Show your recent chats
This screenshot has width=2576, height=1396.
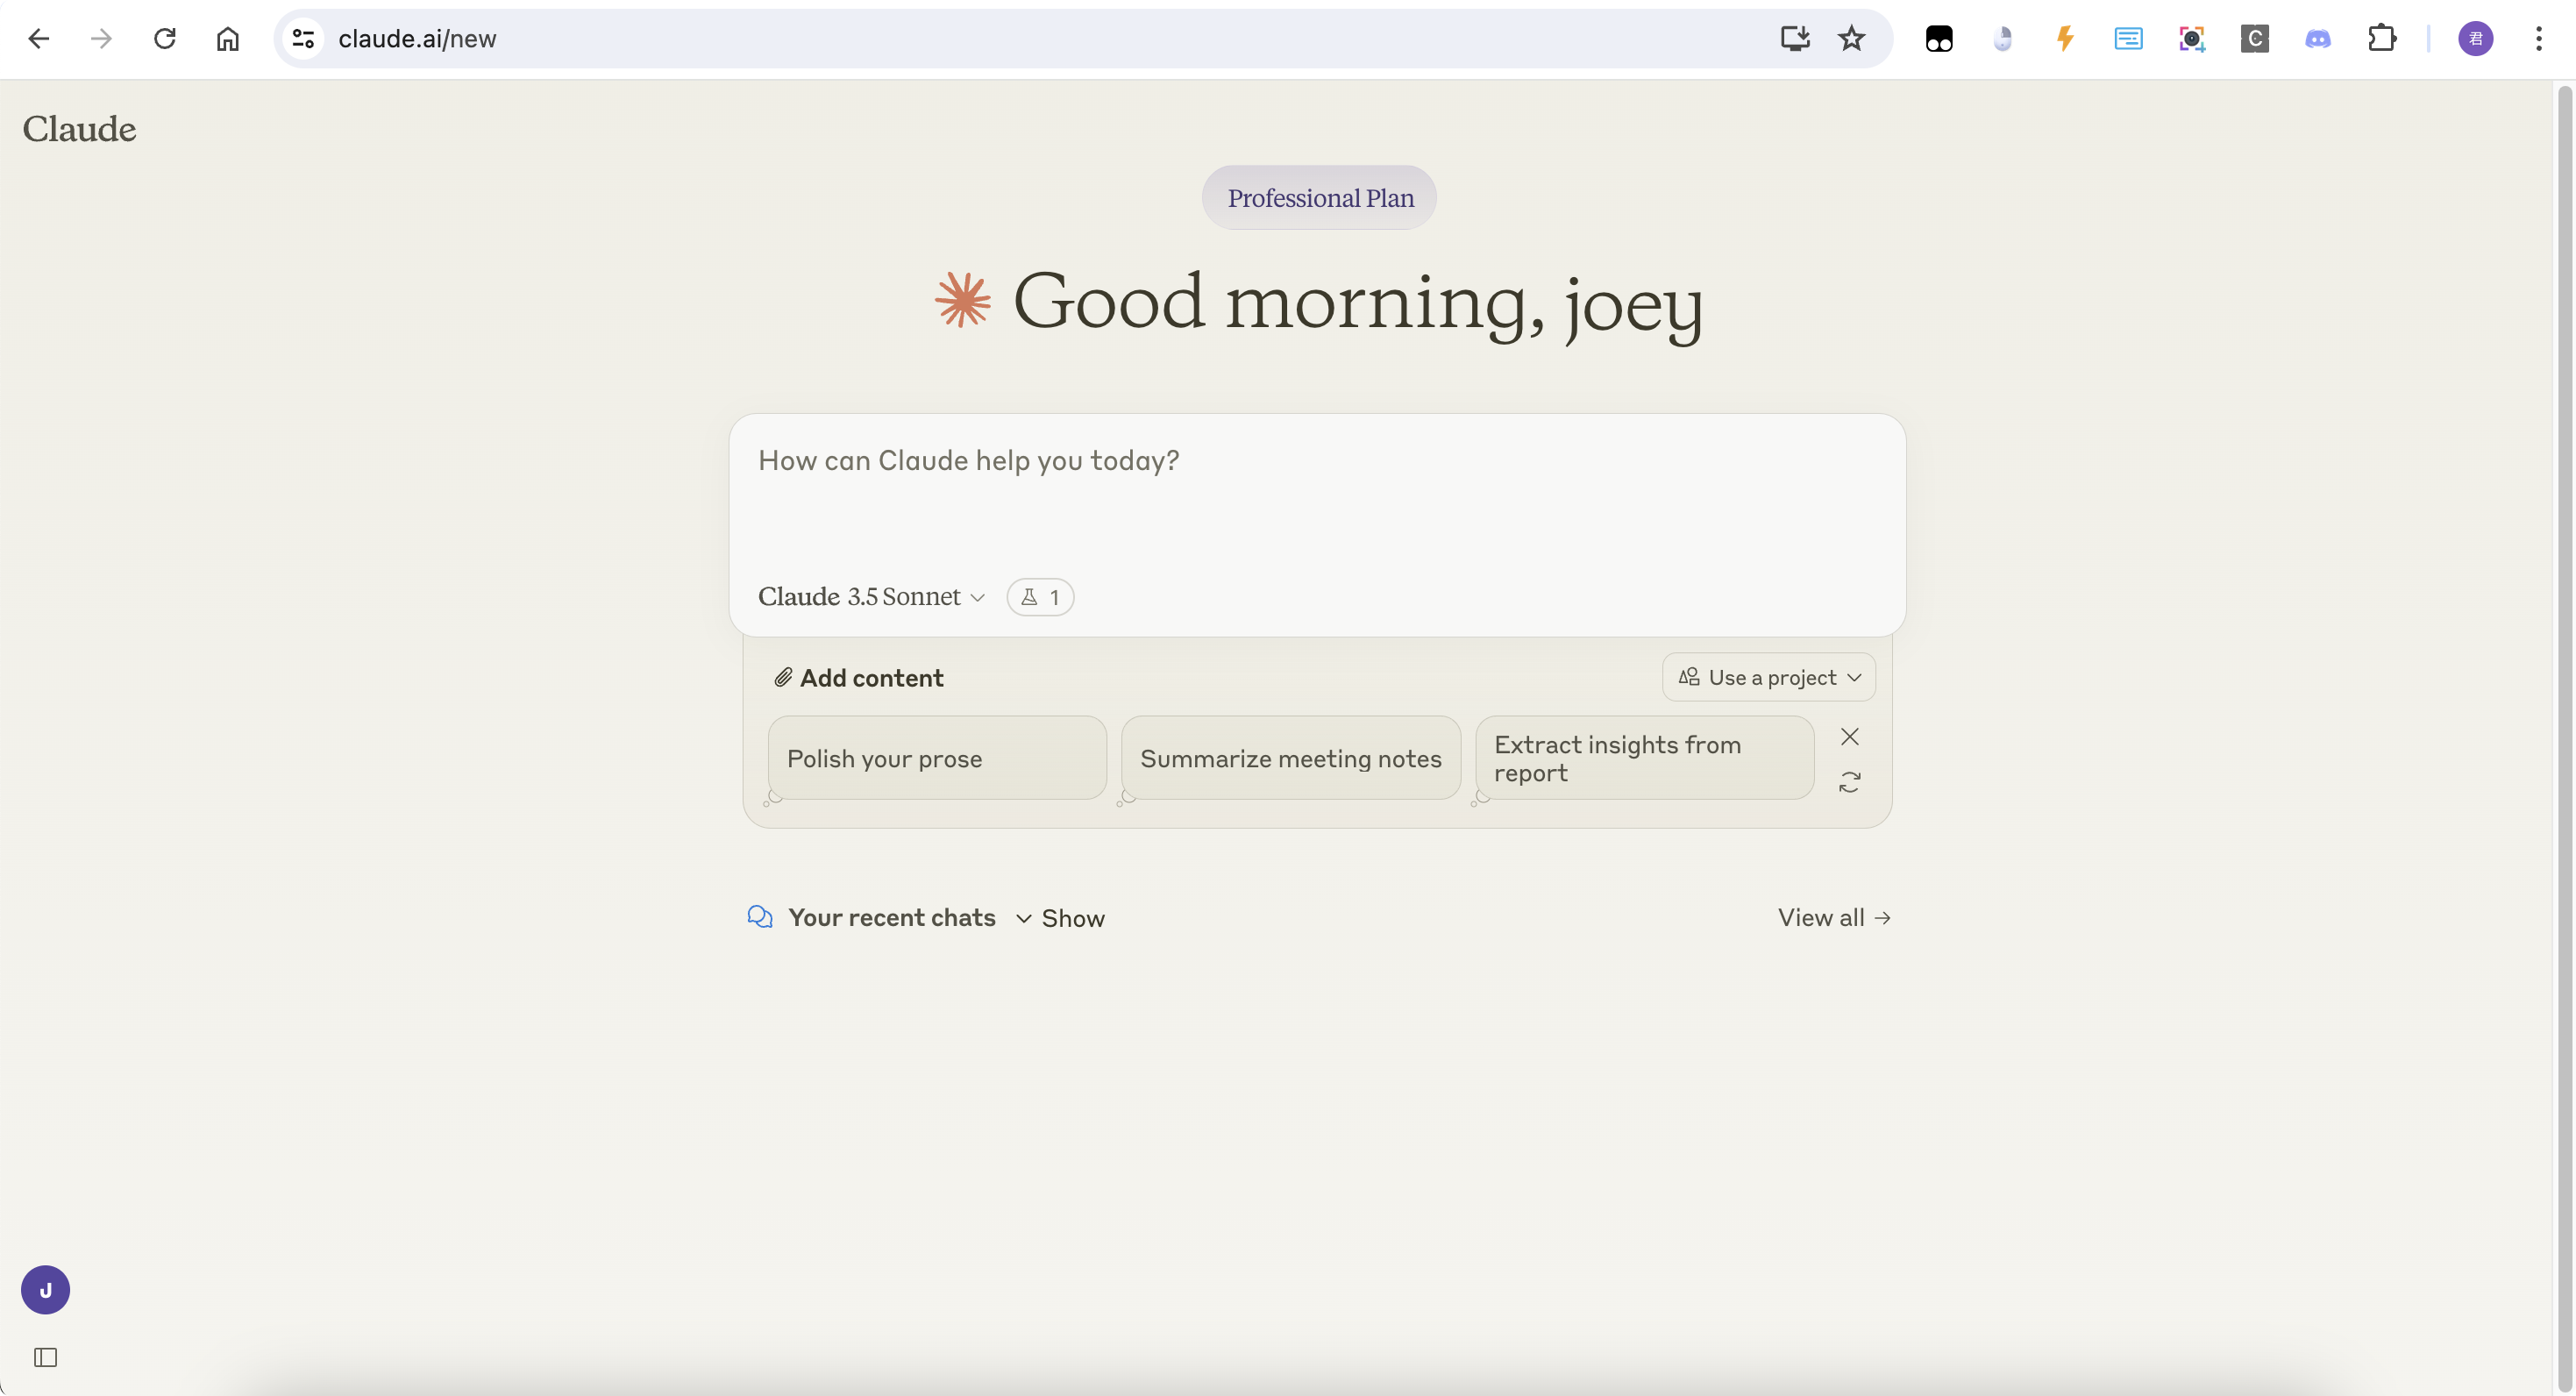(x=1061, y=918)
